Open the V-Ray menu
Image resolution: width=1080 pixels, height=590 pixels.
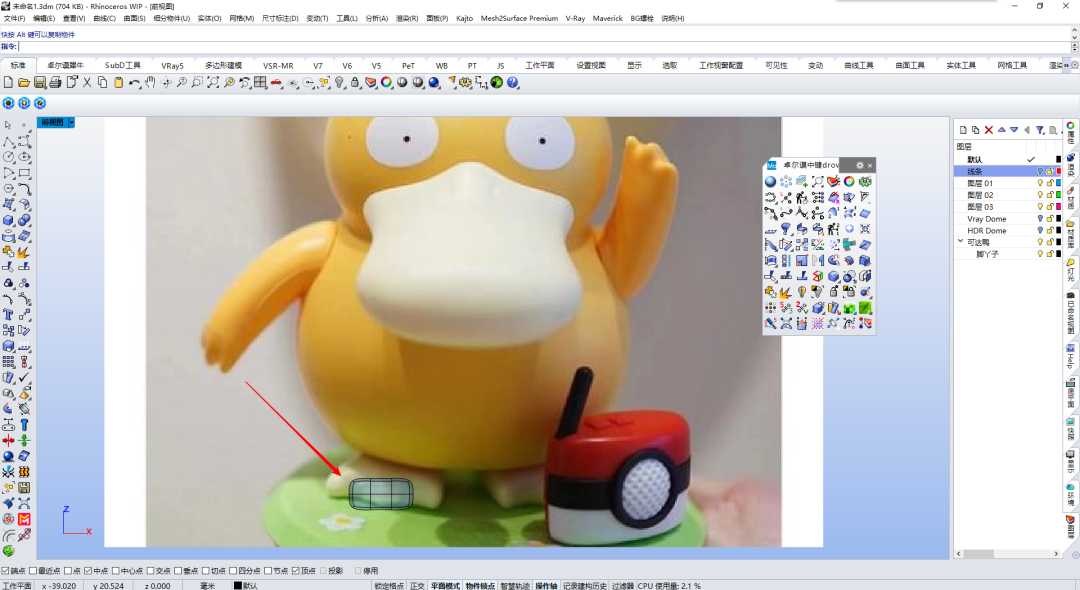[575, 19]
